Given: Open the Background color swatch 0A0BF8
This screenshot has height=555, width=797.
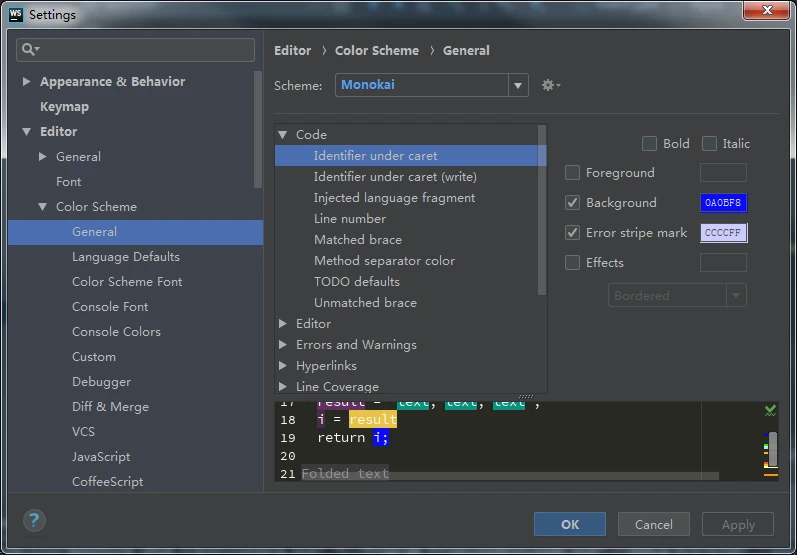Looking at the screenshot, I should click(x=723, y=203).
